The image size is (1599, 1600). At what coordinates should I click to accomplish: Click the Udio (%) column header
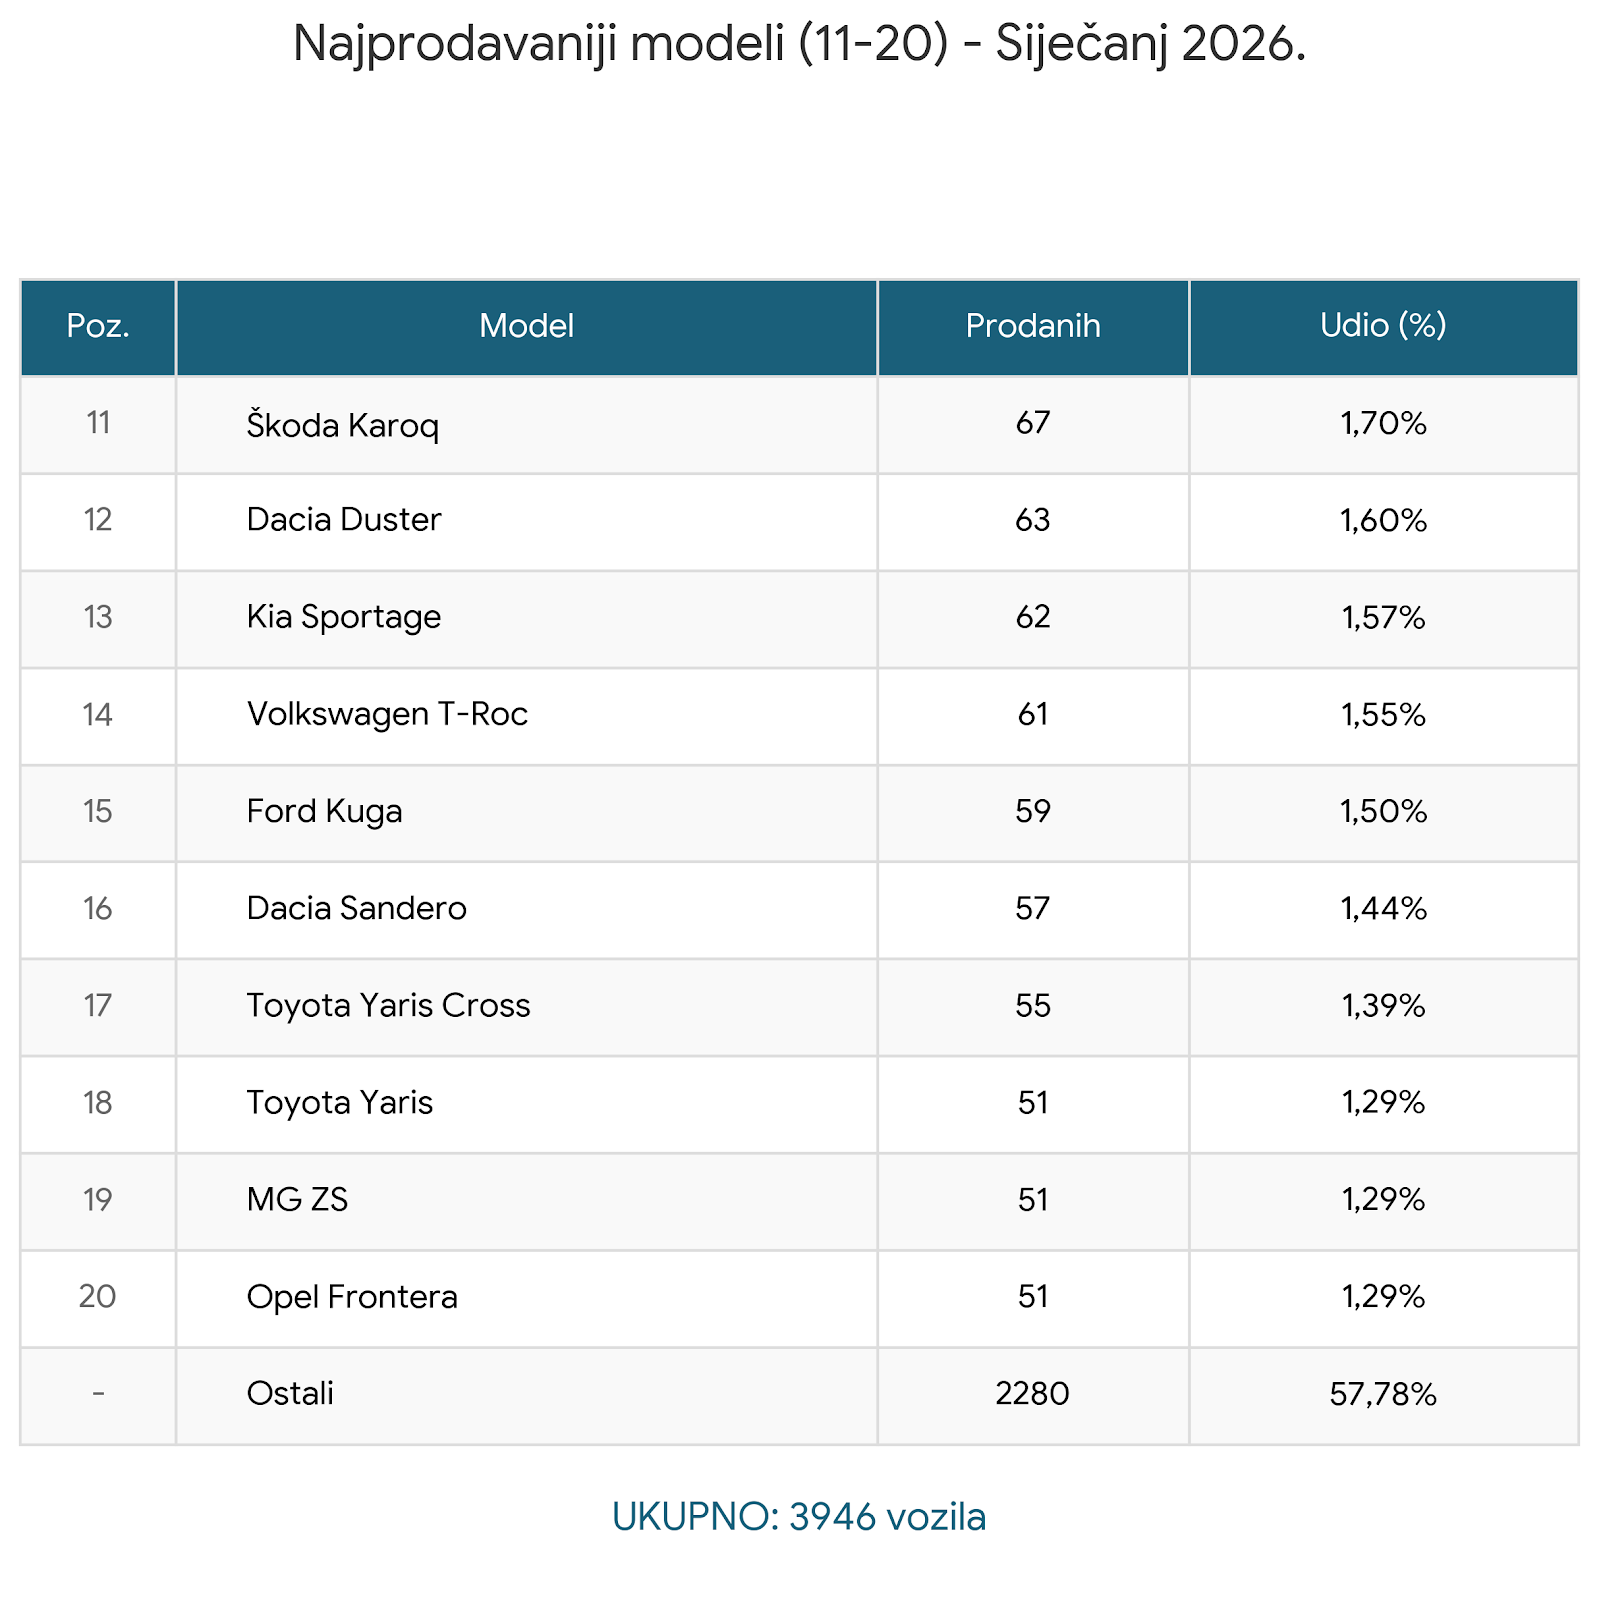(1383, 326)
